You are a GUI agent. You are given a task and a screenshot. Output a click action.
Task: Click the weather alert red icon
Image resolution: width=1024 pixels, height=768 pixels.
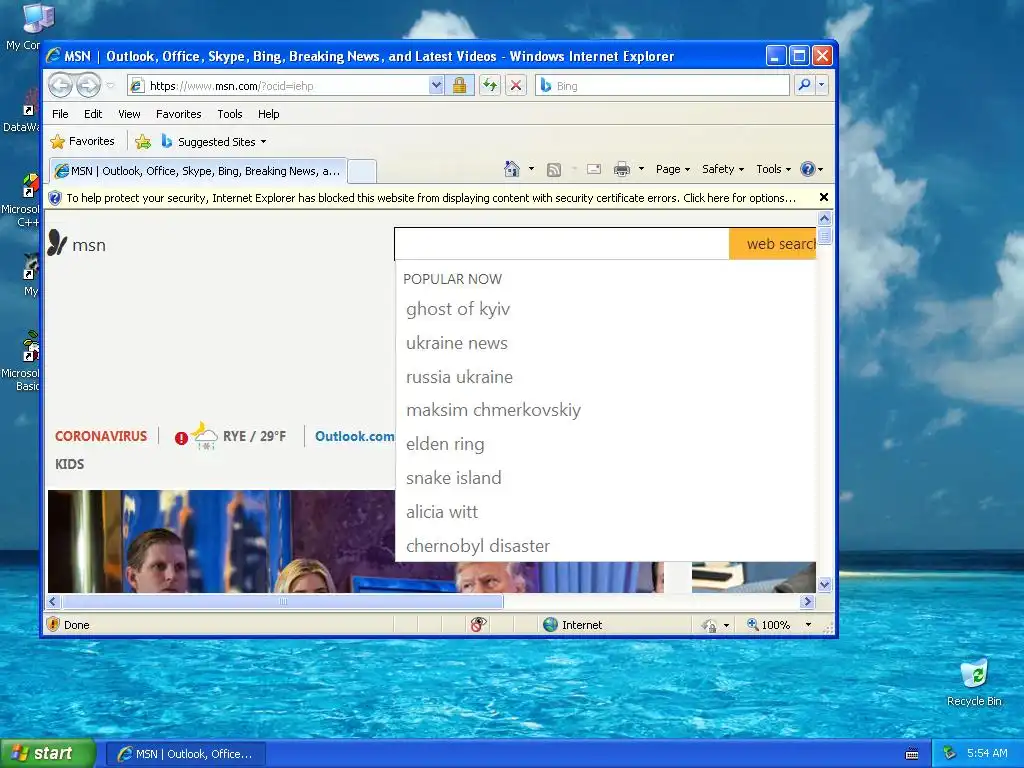coord(181,438)
